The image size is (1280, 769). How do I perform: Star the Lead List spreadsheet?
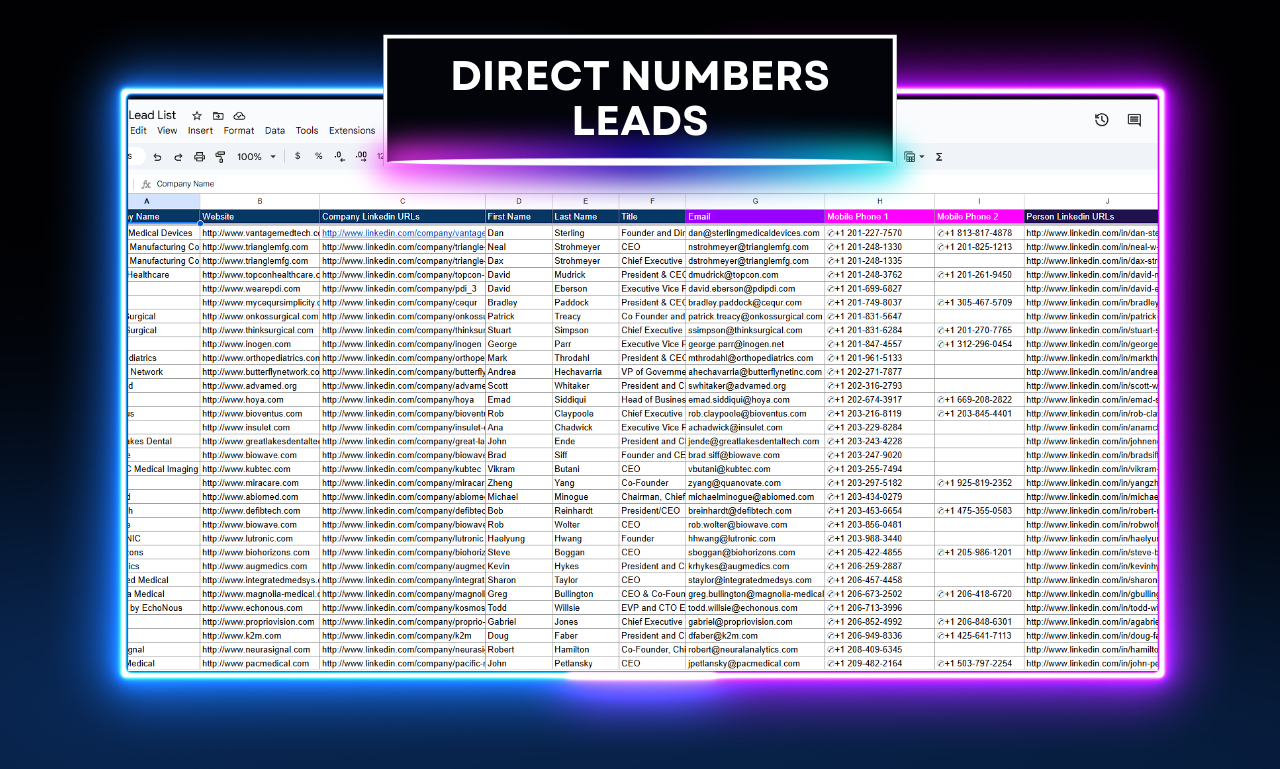197,116
